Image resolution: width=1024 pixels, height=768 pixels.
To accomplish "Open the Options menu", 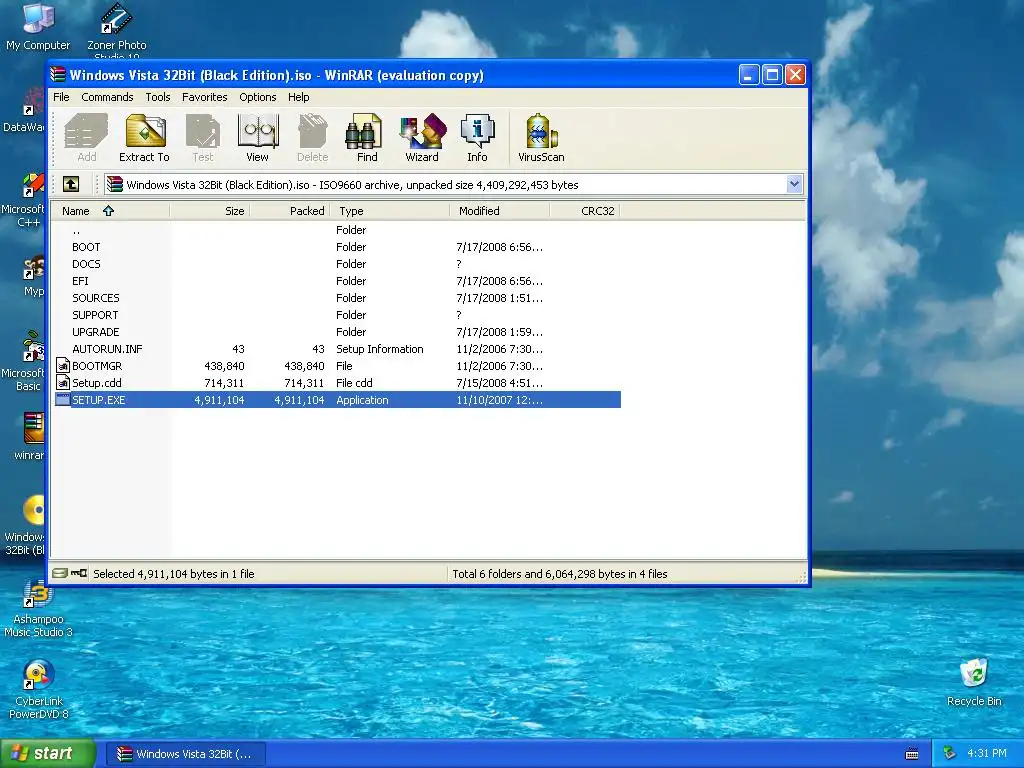I will click(257, 97).
